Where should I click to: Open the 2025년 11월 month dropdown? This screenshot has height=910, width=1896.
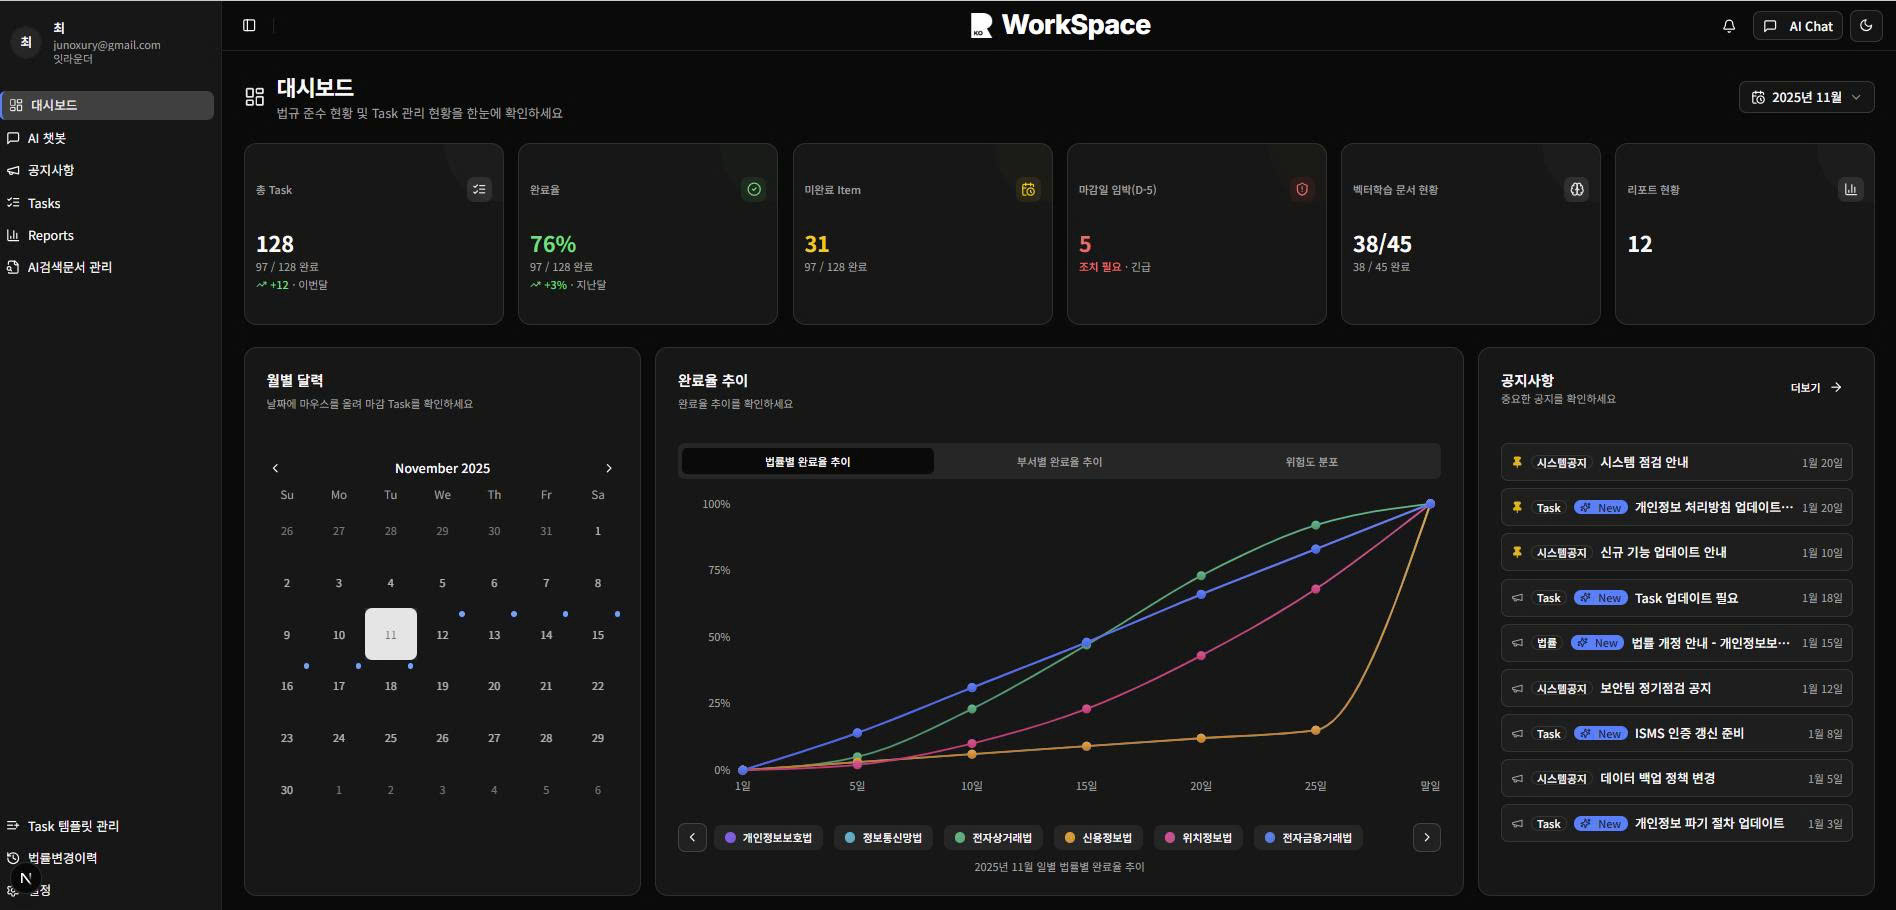point(1806,97)
